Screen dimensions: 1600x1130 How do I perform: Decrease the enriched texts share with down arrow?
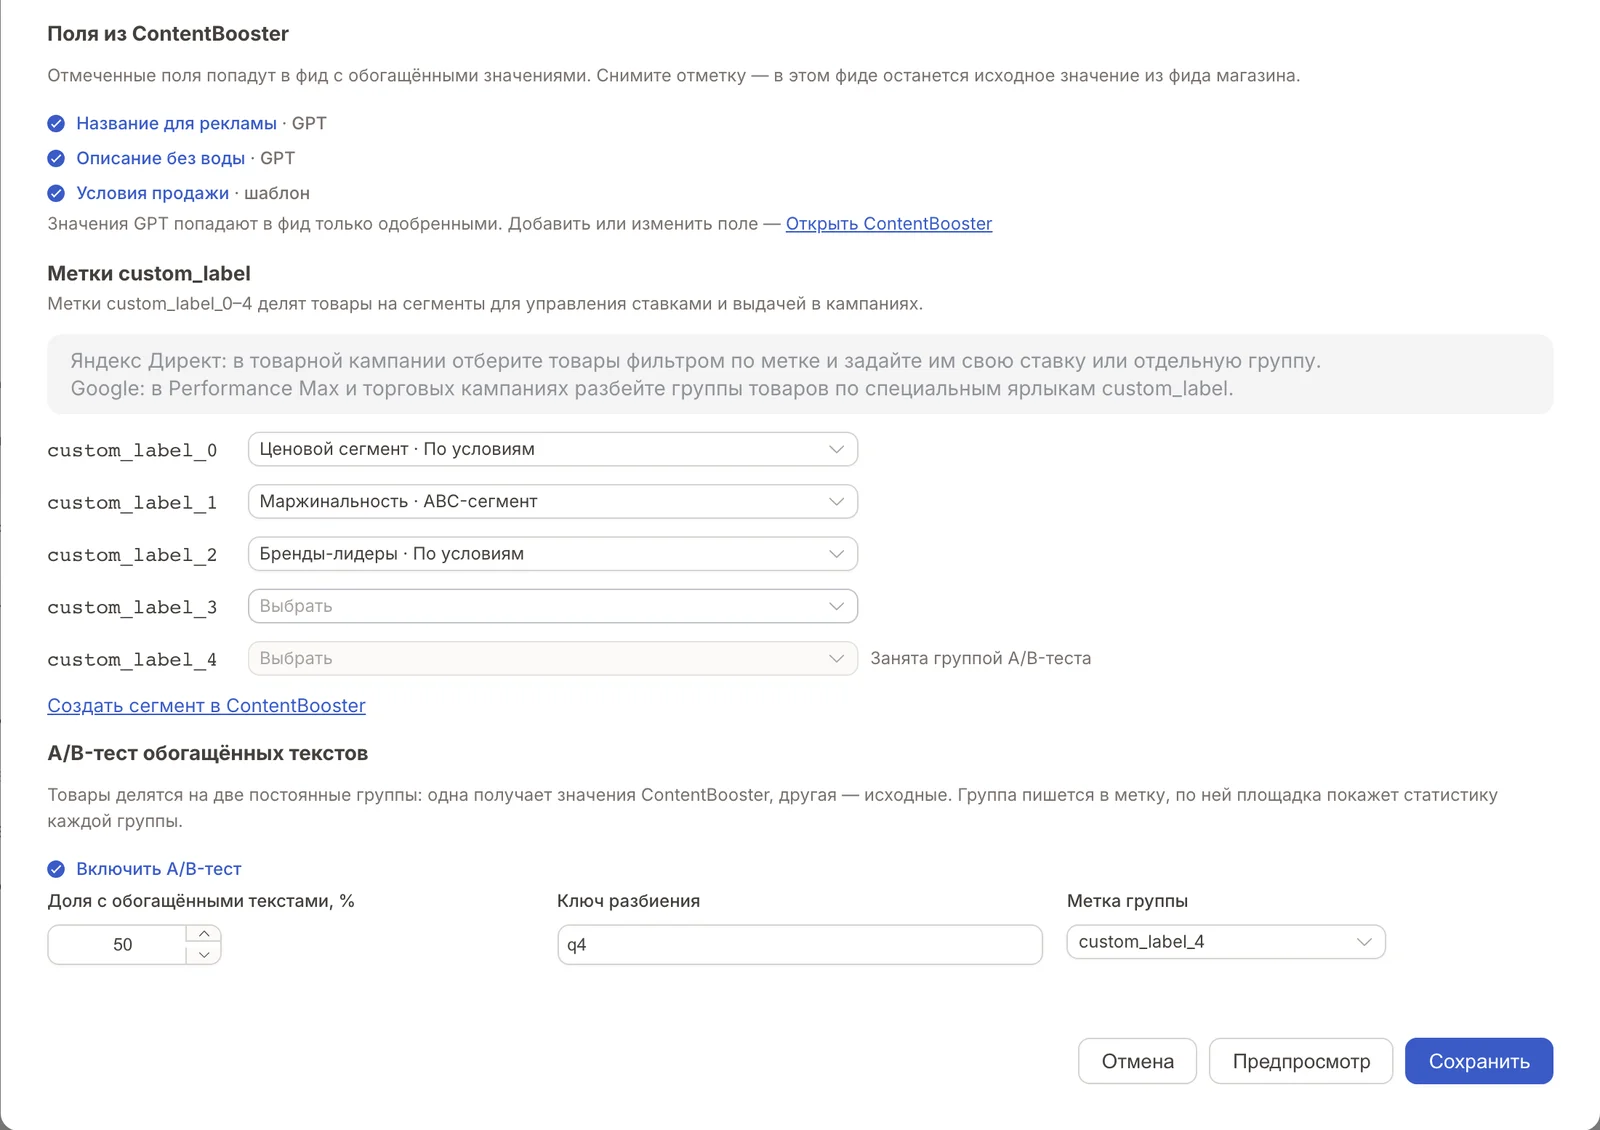tap(204, 955)
